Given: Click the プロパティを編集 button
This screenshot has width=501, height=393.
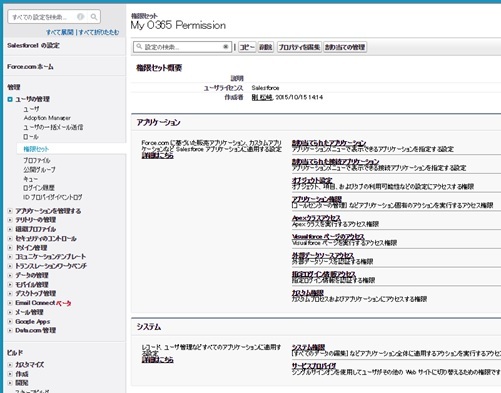Looking at the screenshot, I should (x=299, y=47).
